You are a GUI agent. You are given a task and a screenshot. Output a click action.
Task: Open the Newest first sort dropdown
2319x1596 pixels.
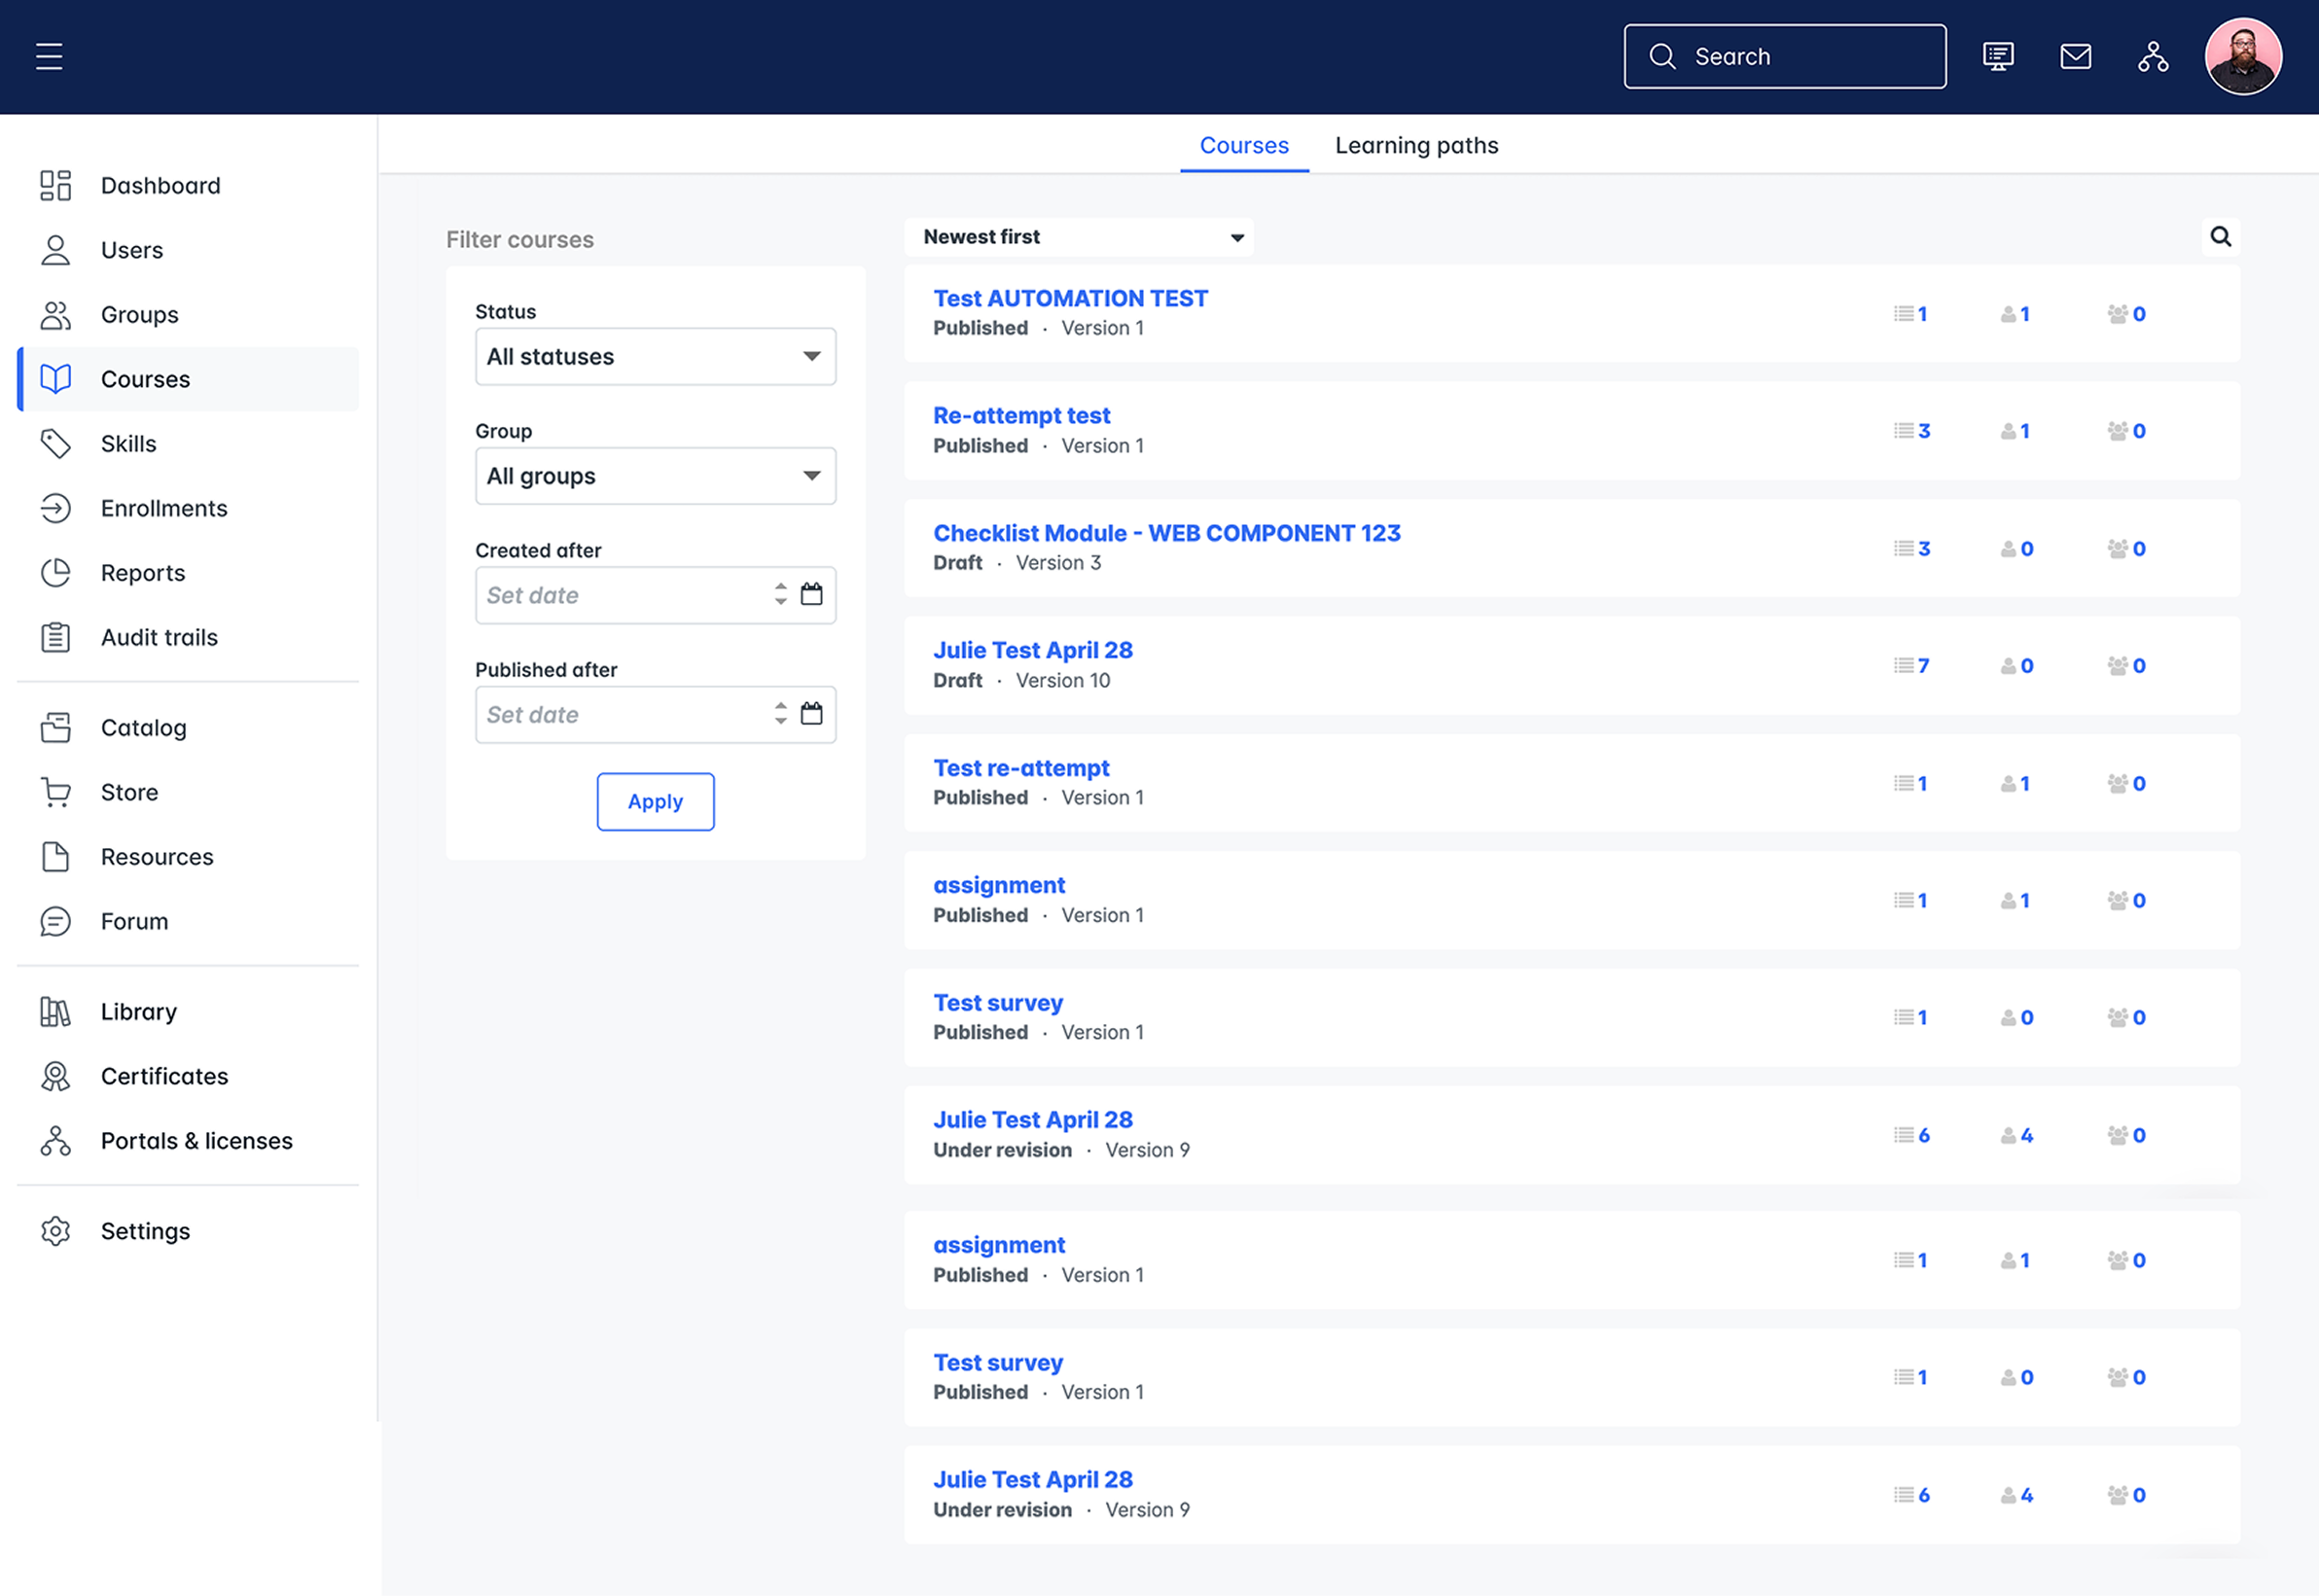pyautogui.click(x=1078, y=237)
